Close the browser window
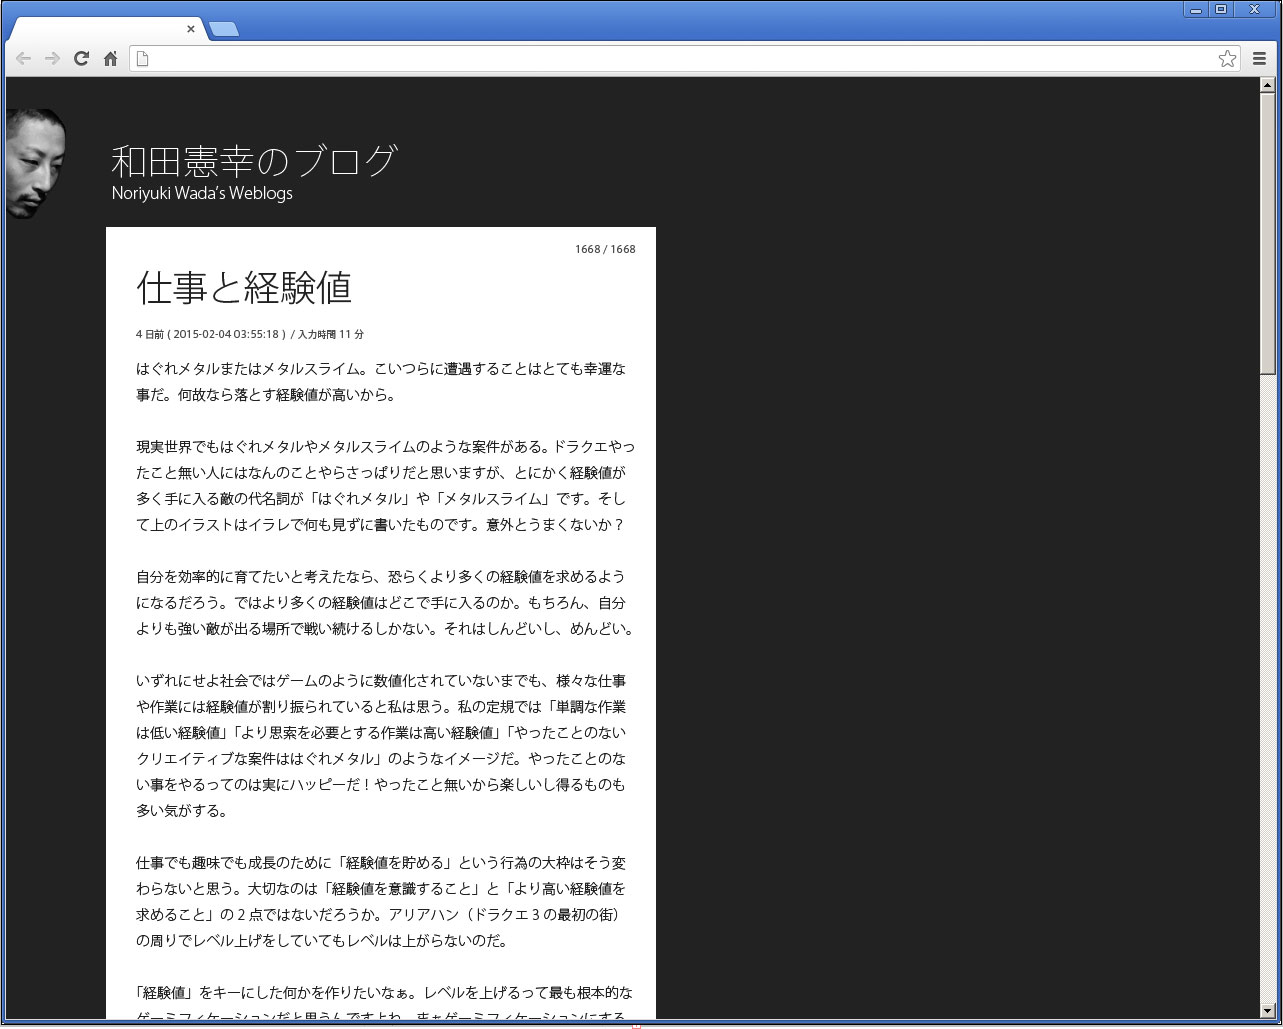The height and width of the screenshot is (1029, 1283). point(1255,9)
